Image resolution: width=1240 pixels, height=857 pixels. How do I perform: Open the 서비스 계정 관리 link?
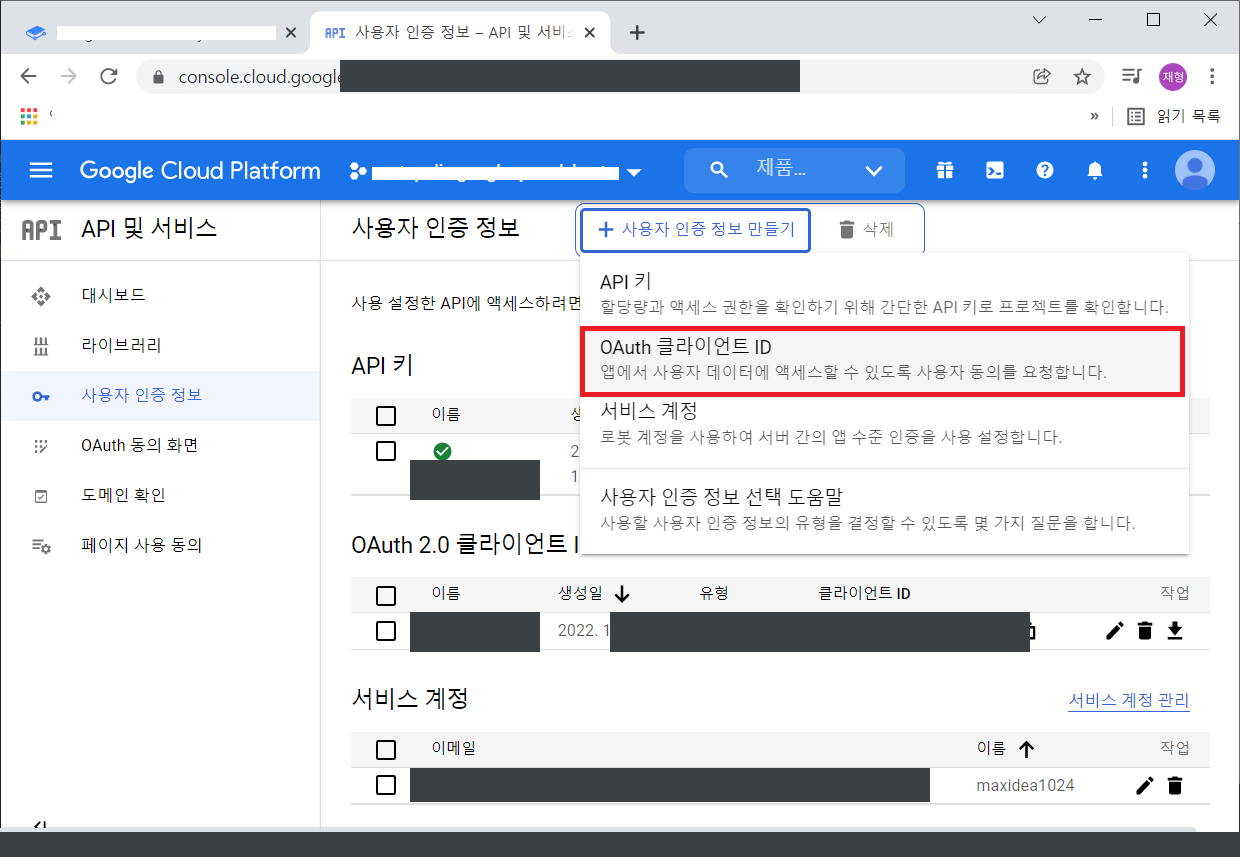click(1129, 700)
